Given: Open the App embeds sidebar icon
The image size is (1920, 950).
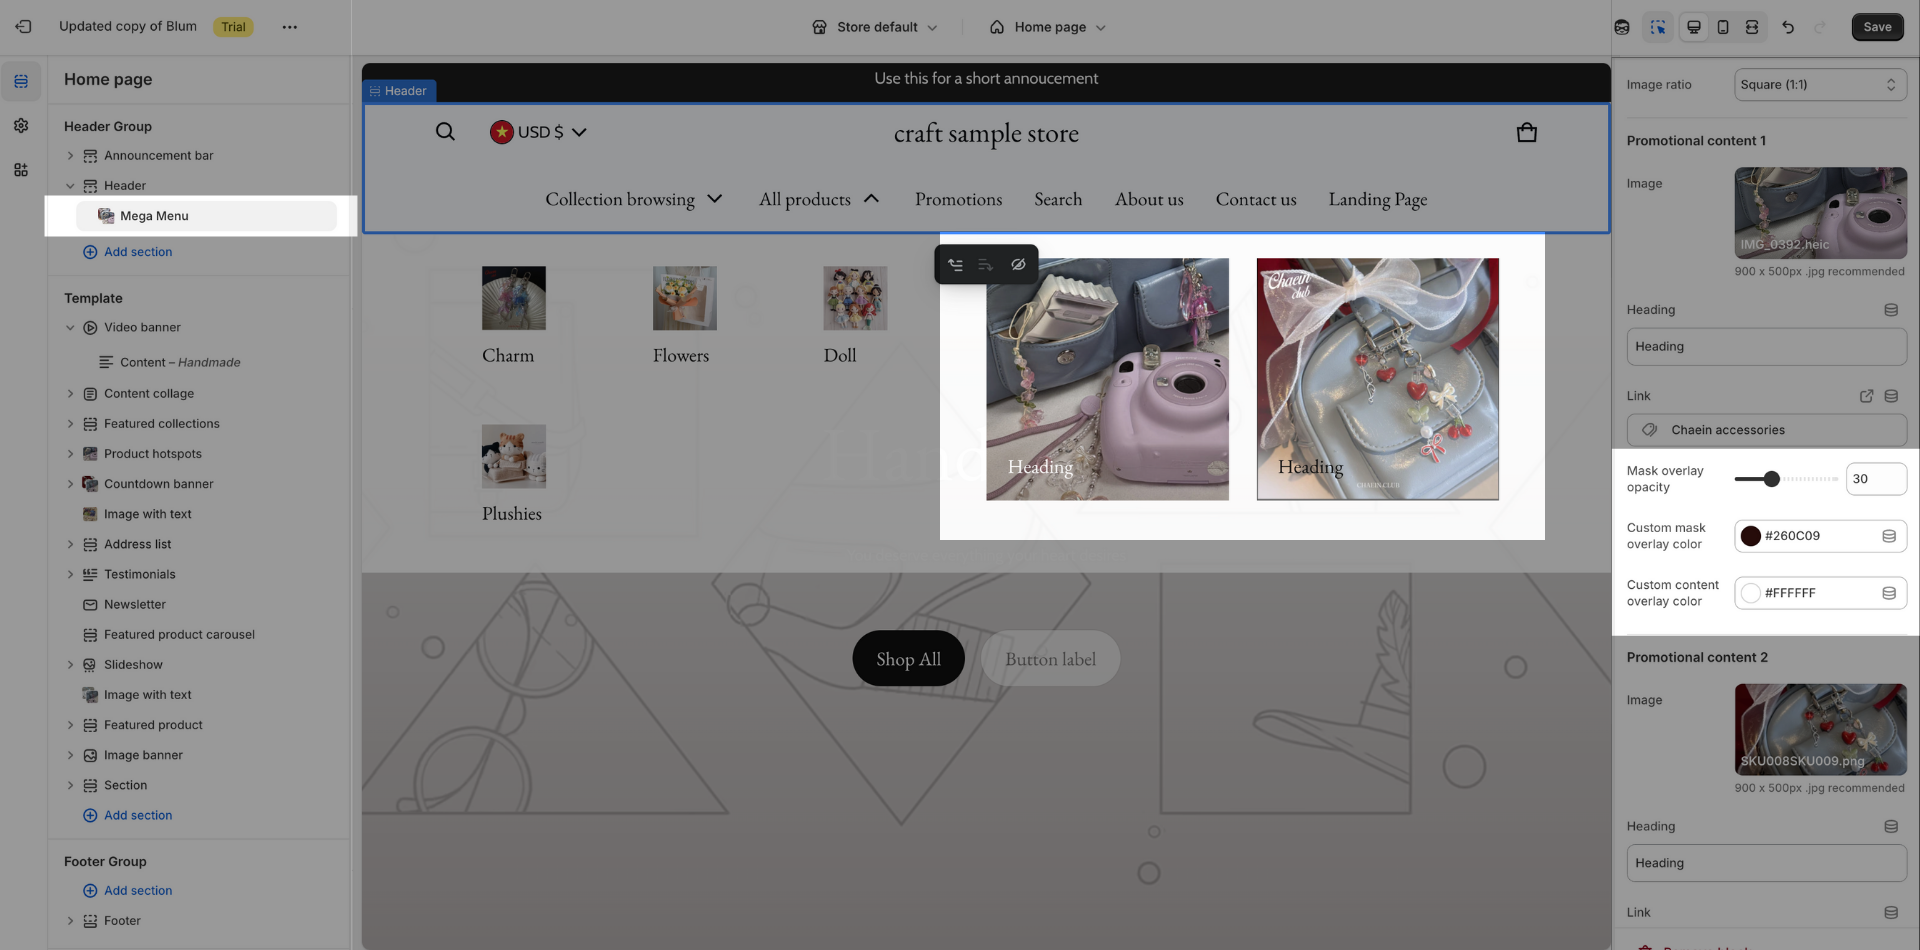Looking at the screenshot, I should (21, 170).
